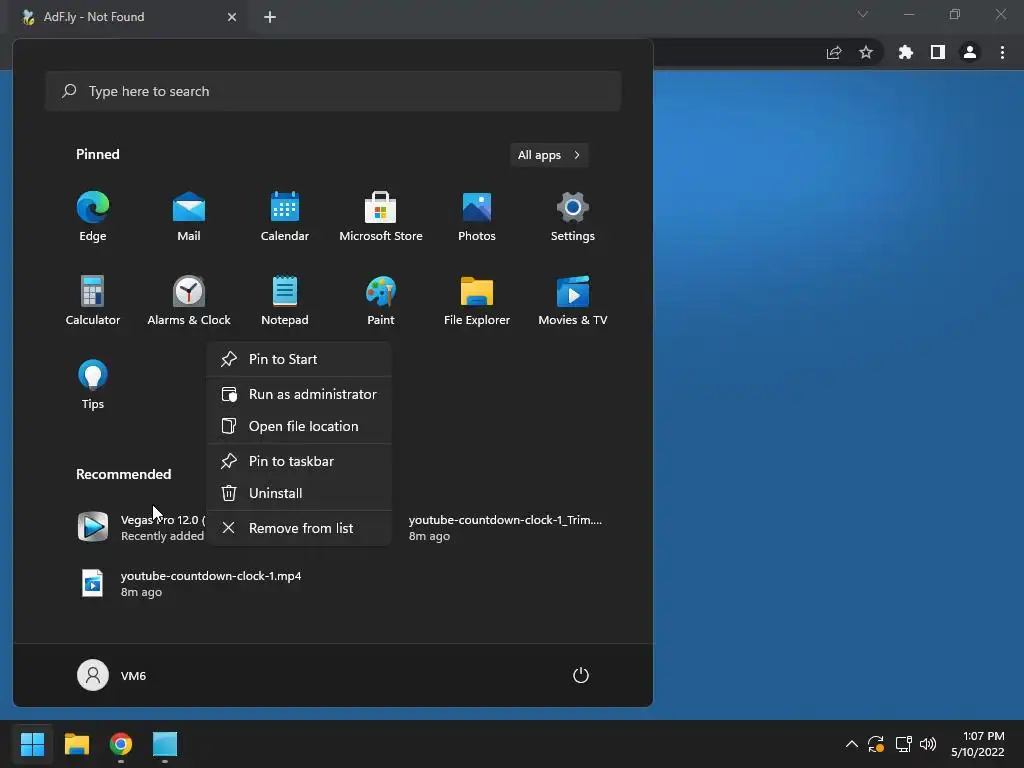Launch Alarms & Clock

[x=189, y=301]
